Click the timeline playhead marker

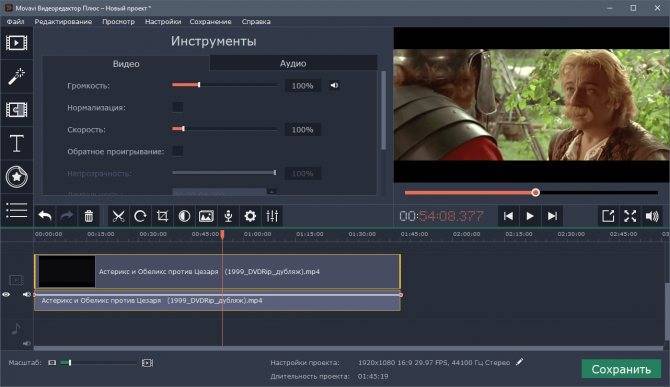222,234
